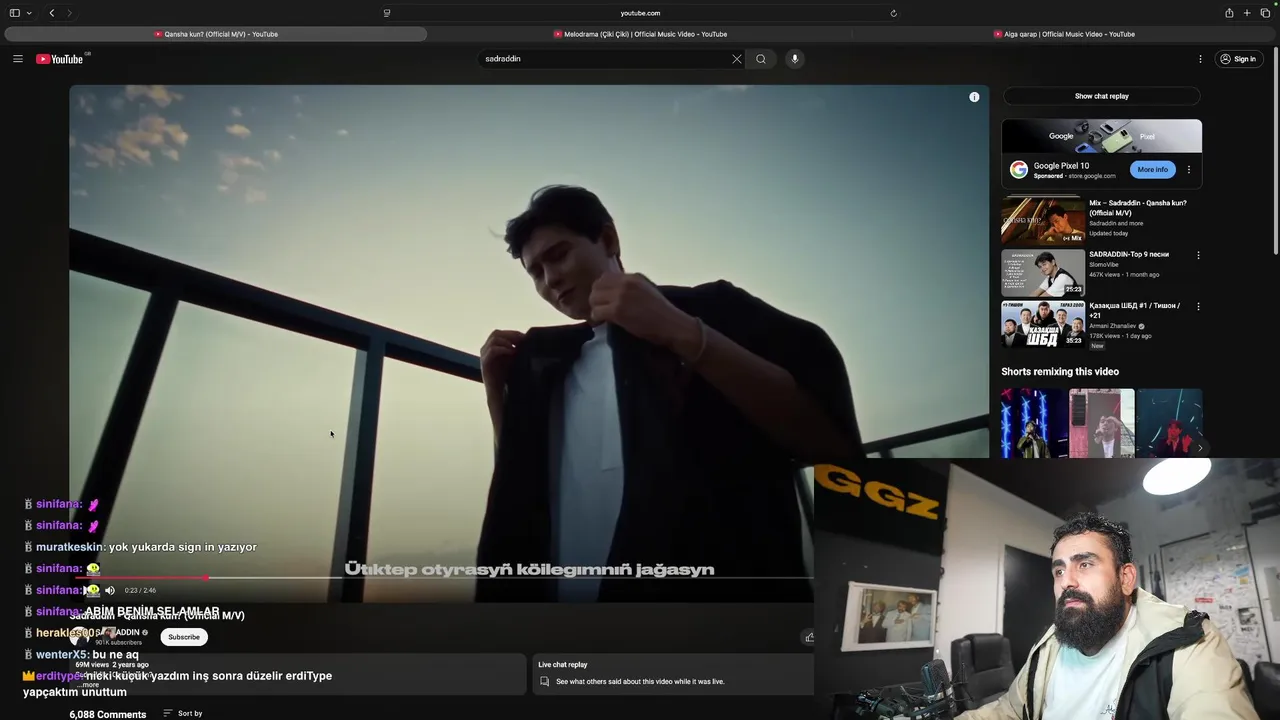Go forward with Safari forward arrow
The height and width of the screenshot is (720, 1280).
point(69,13)
